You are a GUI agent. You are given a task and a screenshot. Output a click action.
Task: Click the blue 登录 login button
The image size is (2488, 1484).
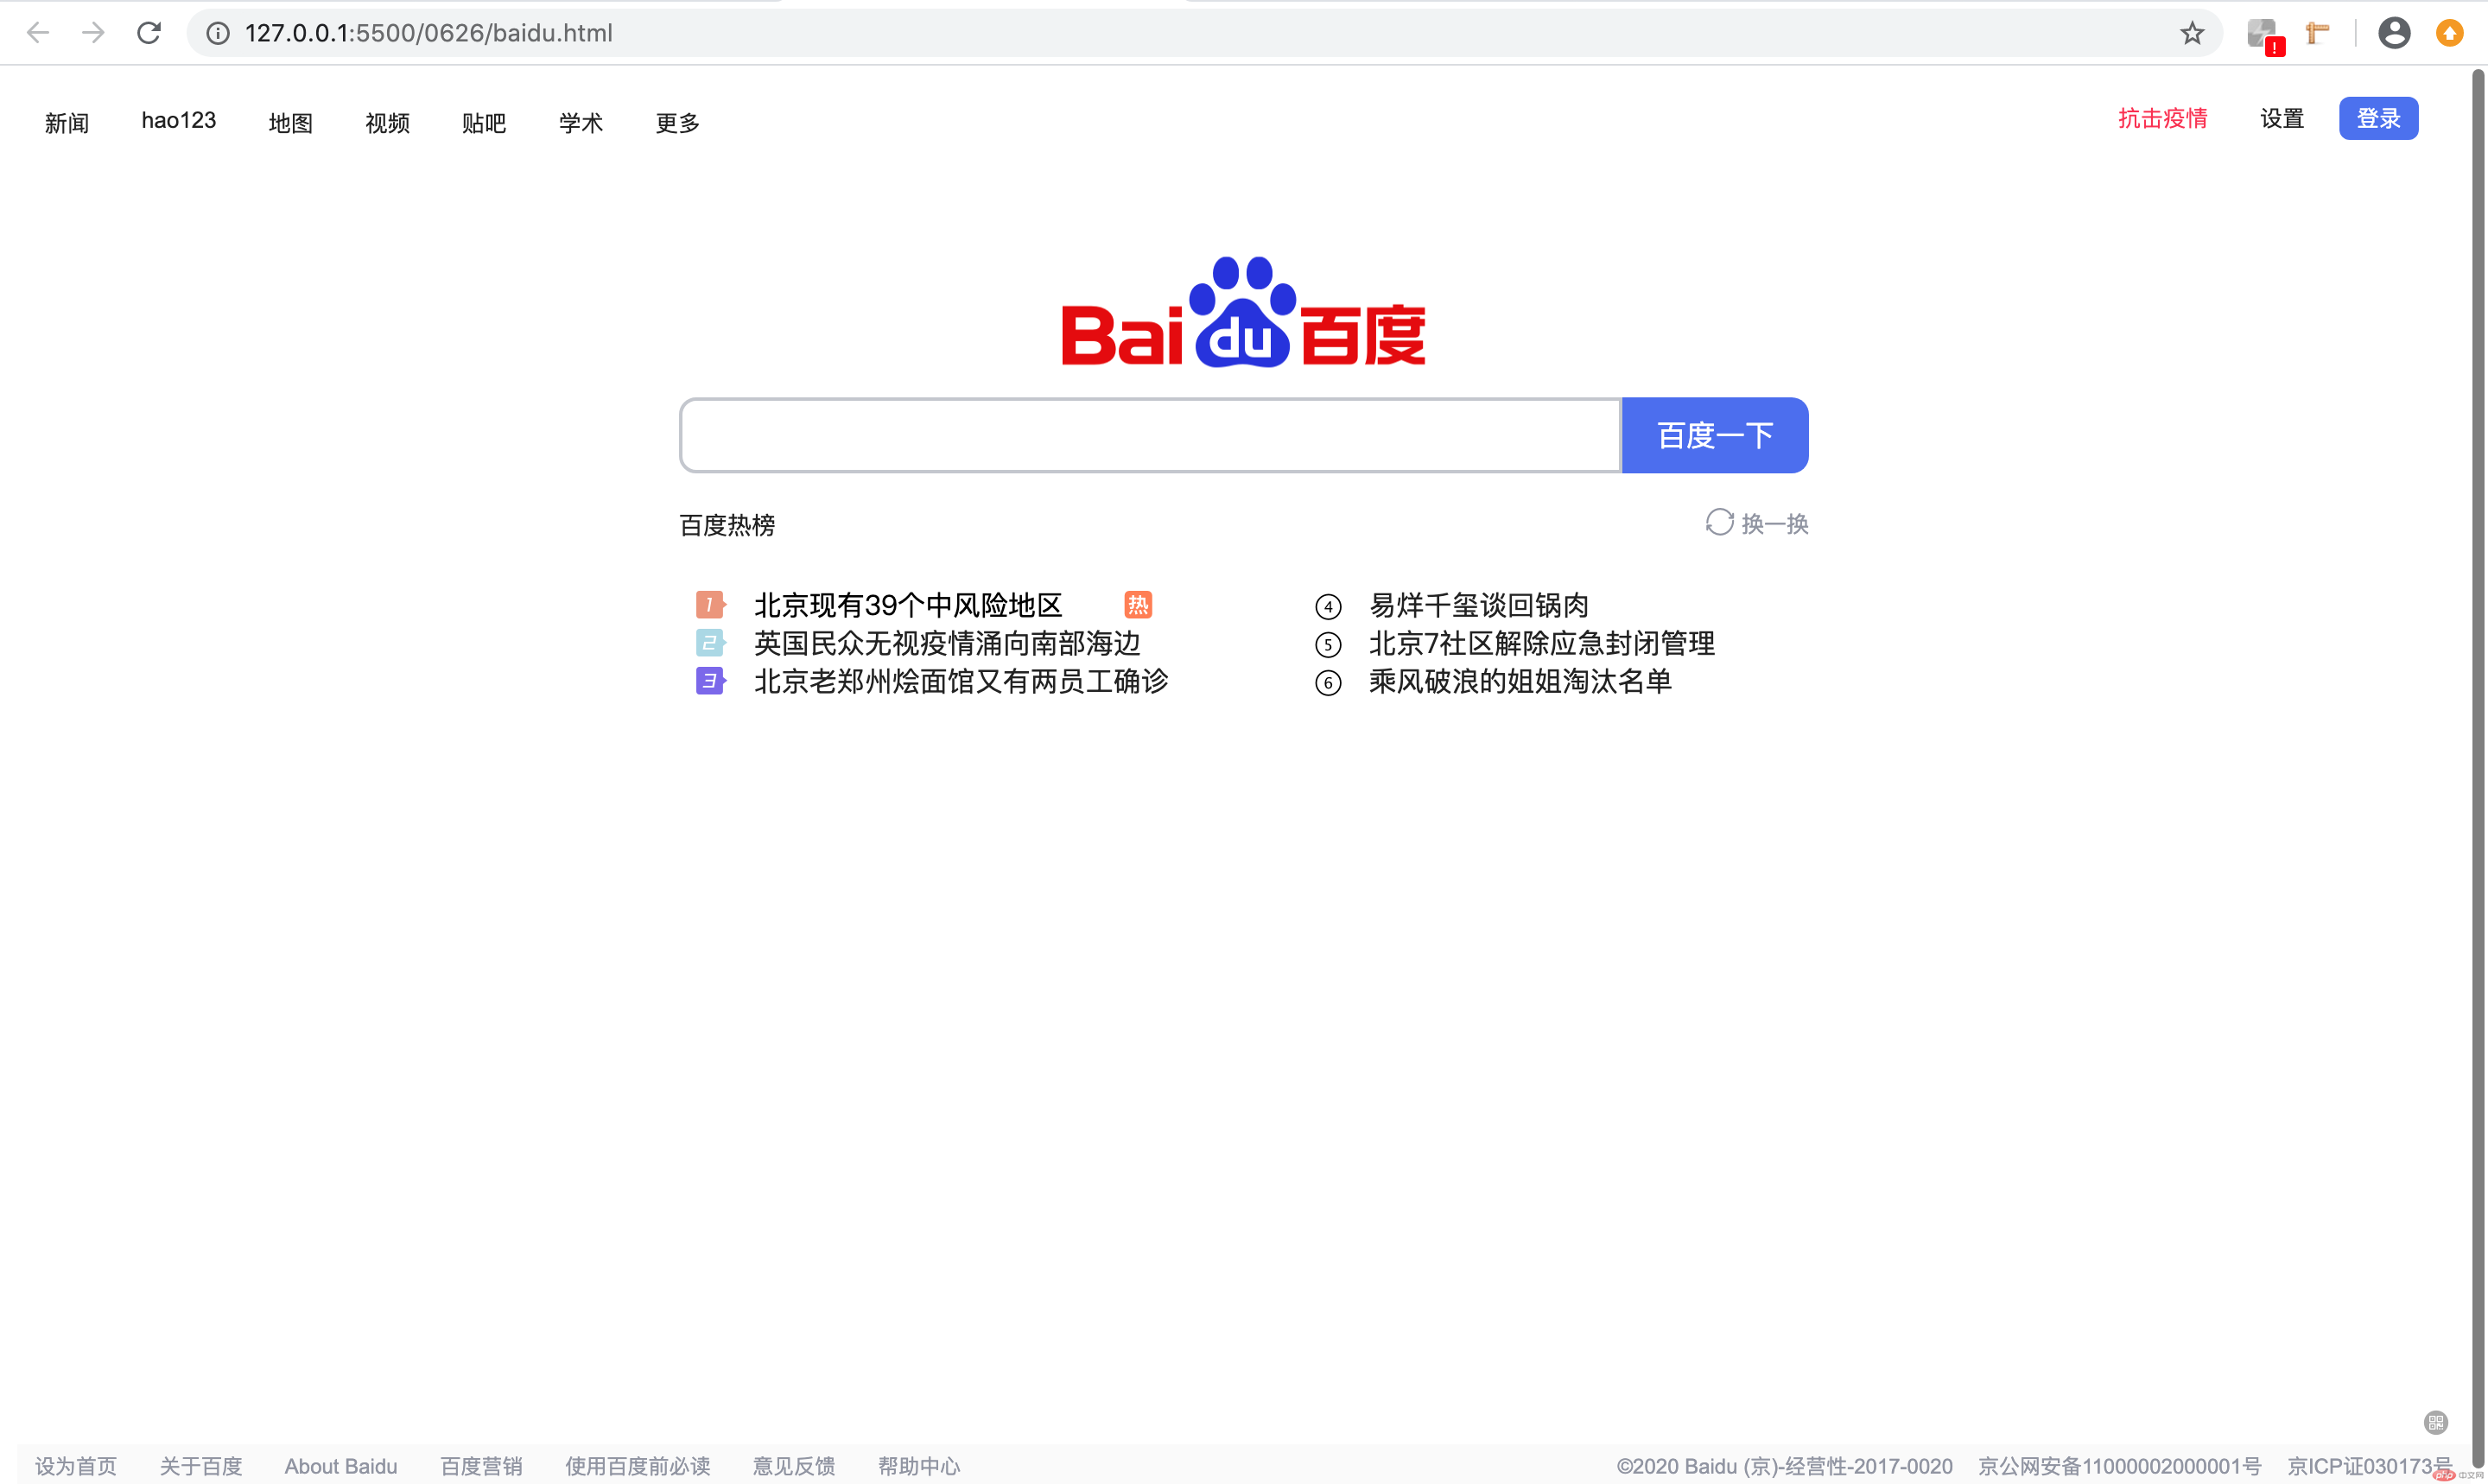[x=2379, y=118]
